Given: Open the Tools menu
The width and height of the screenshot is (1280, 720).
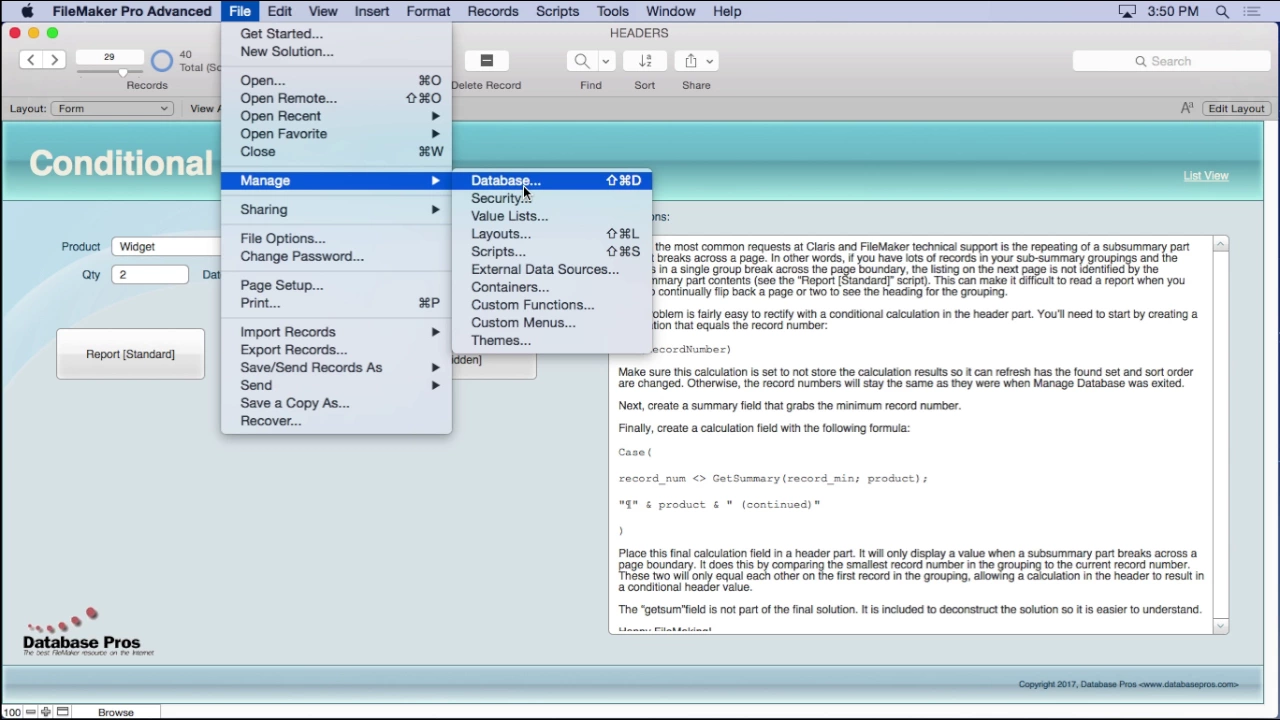Looking at the screenshot, I should [613, 11].
